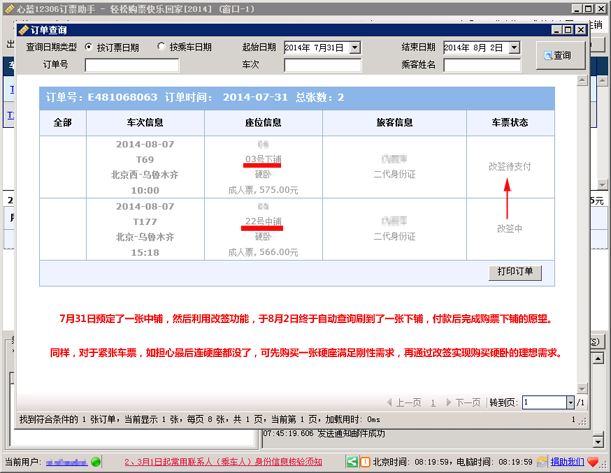The width and height of the screenshot is (611, 473).
Task: Open the 结束日期 date dropdown
Action: (x=513, y=47)
